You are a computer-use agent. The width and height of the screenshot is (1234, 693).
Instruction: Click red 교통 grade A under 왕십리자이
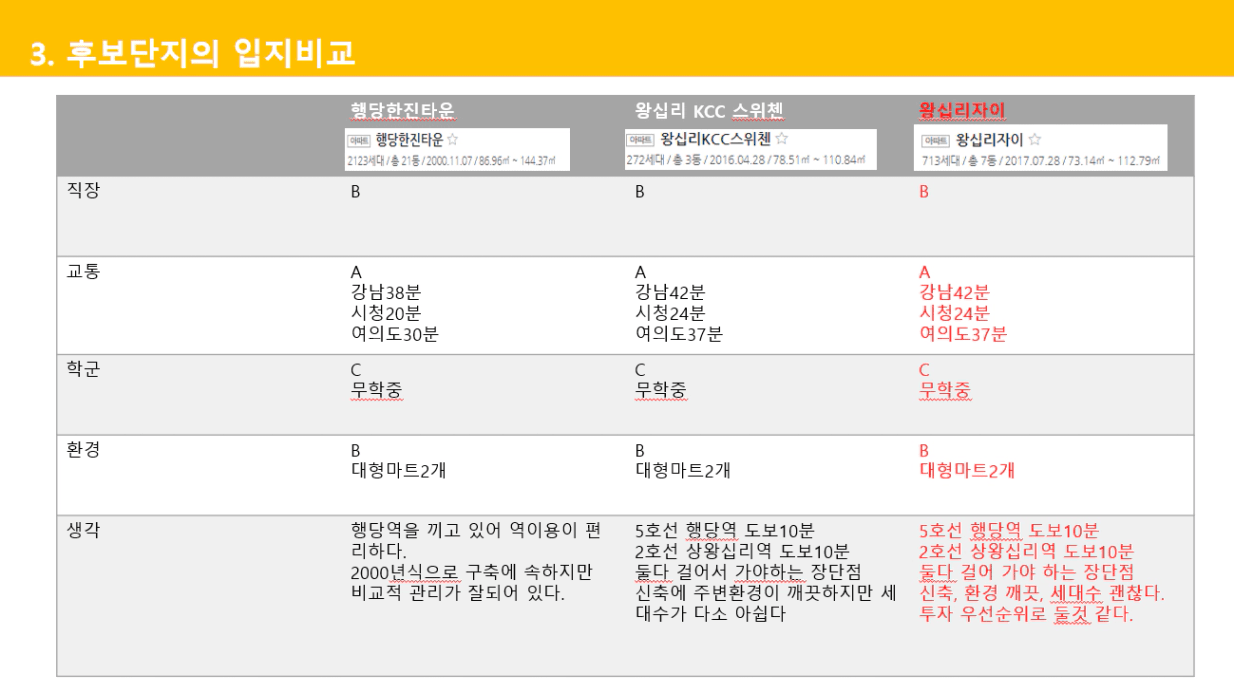tap(924, 272)
